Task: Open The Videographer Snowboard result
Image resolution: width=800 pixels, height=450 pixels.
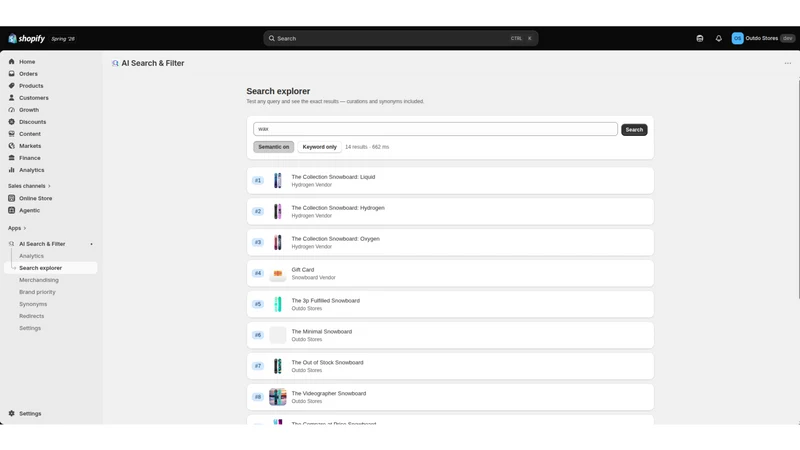Action: click(x=450, y=397)
